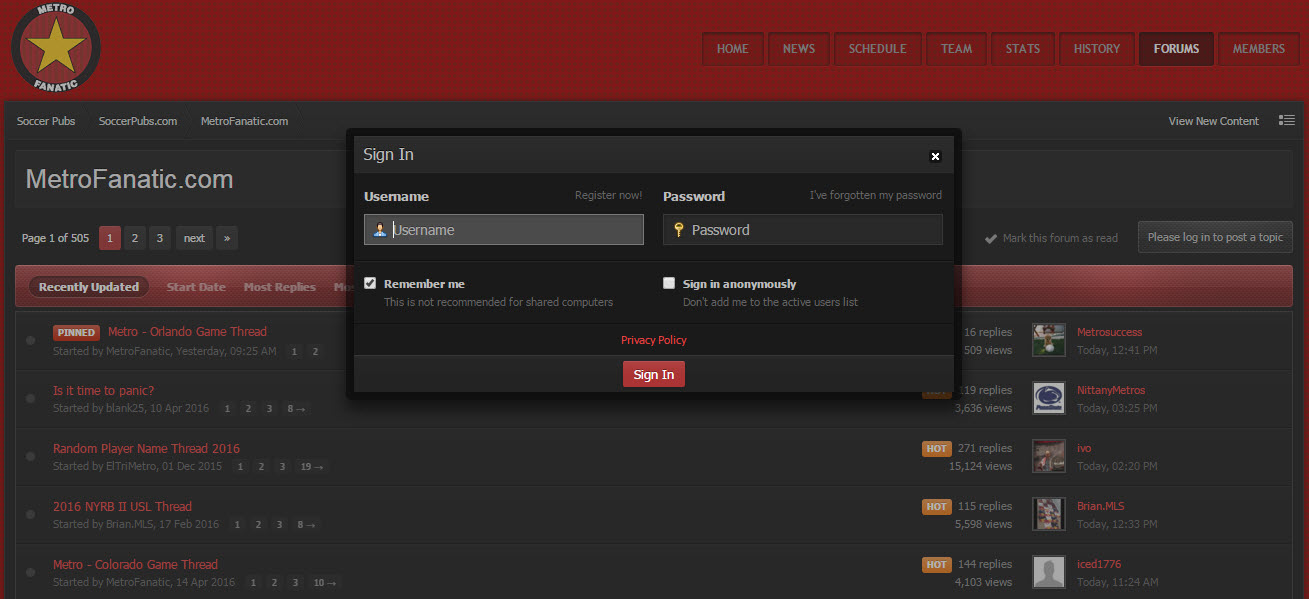The image size is (1309, 599).
Task: Open Page 1 of 505 page jump
Action: click(56, 238)
